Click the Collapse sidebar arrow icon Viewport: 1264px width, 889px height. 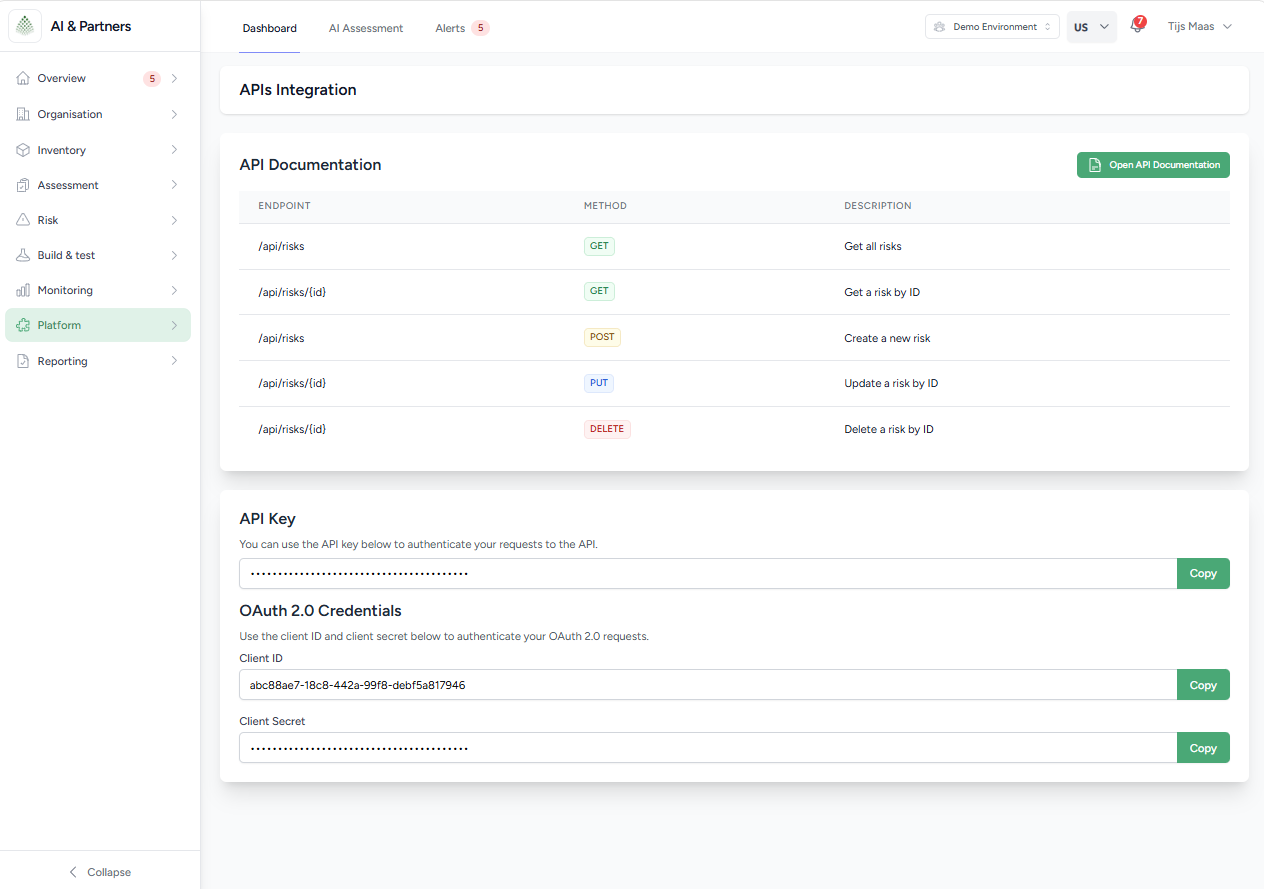[x=73, y=872]
